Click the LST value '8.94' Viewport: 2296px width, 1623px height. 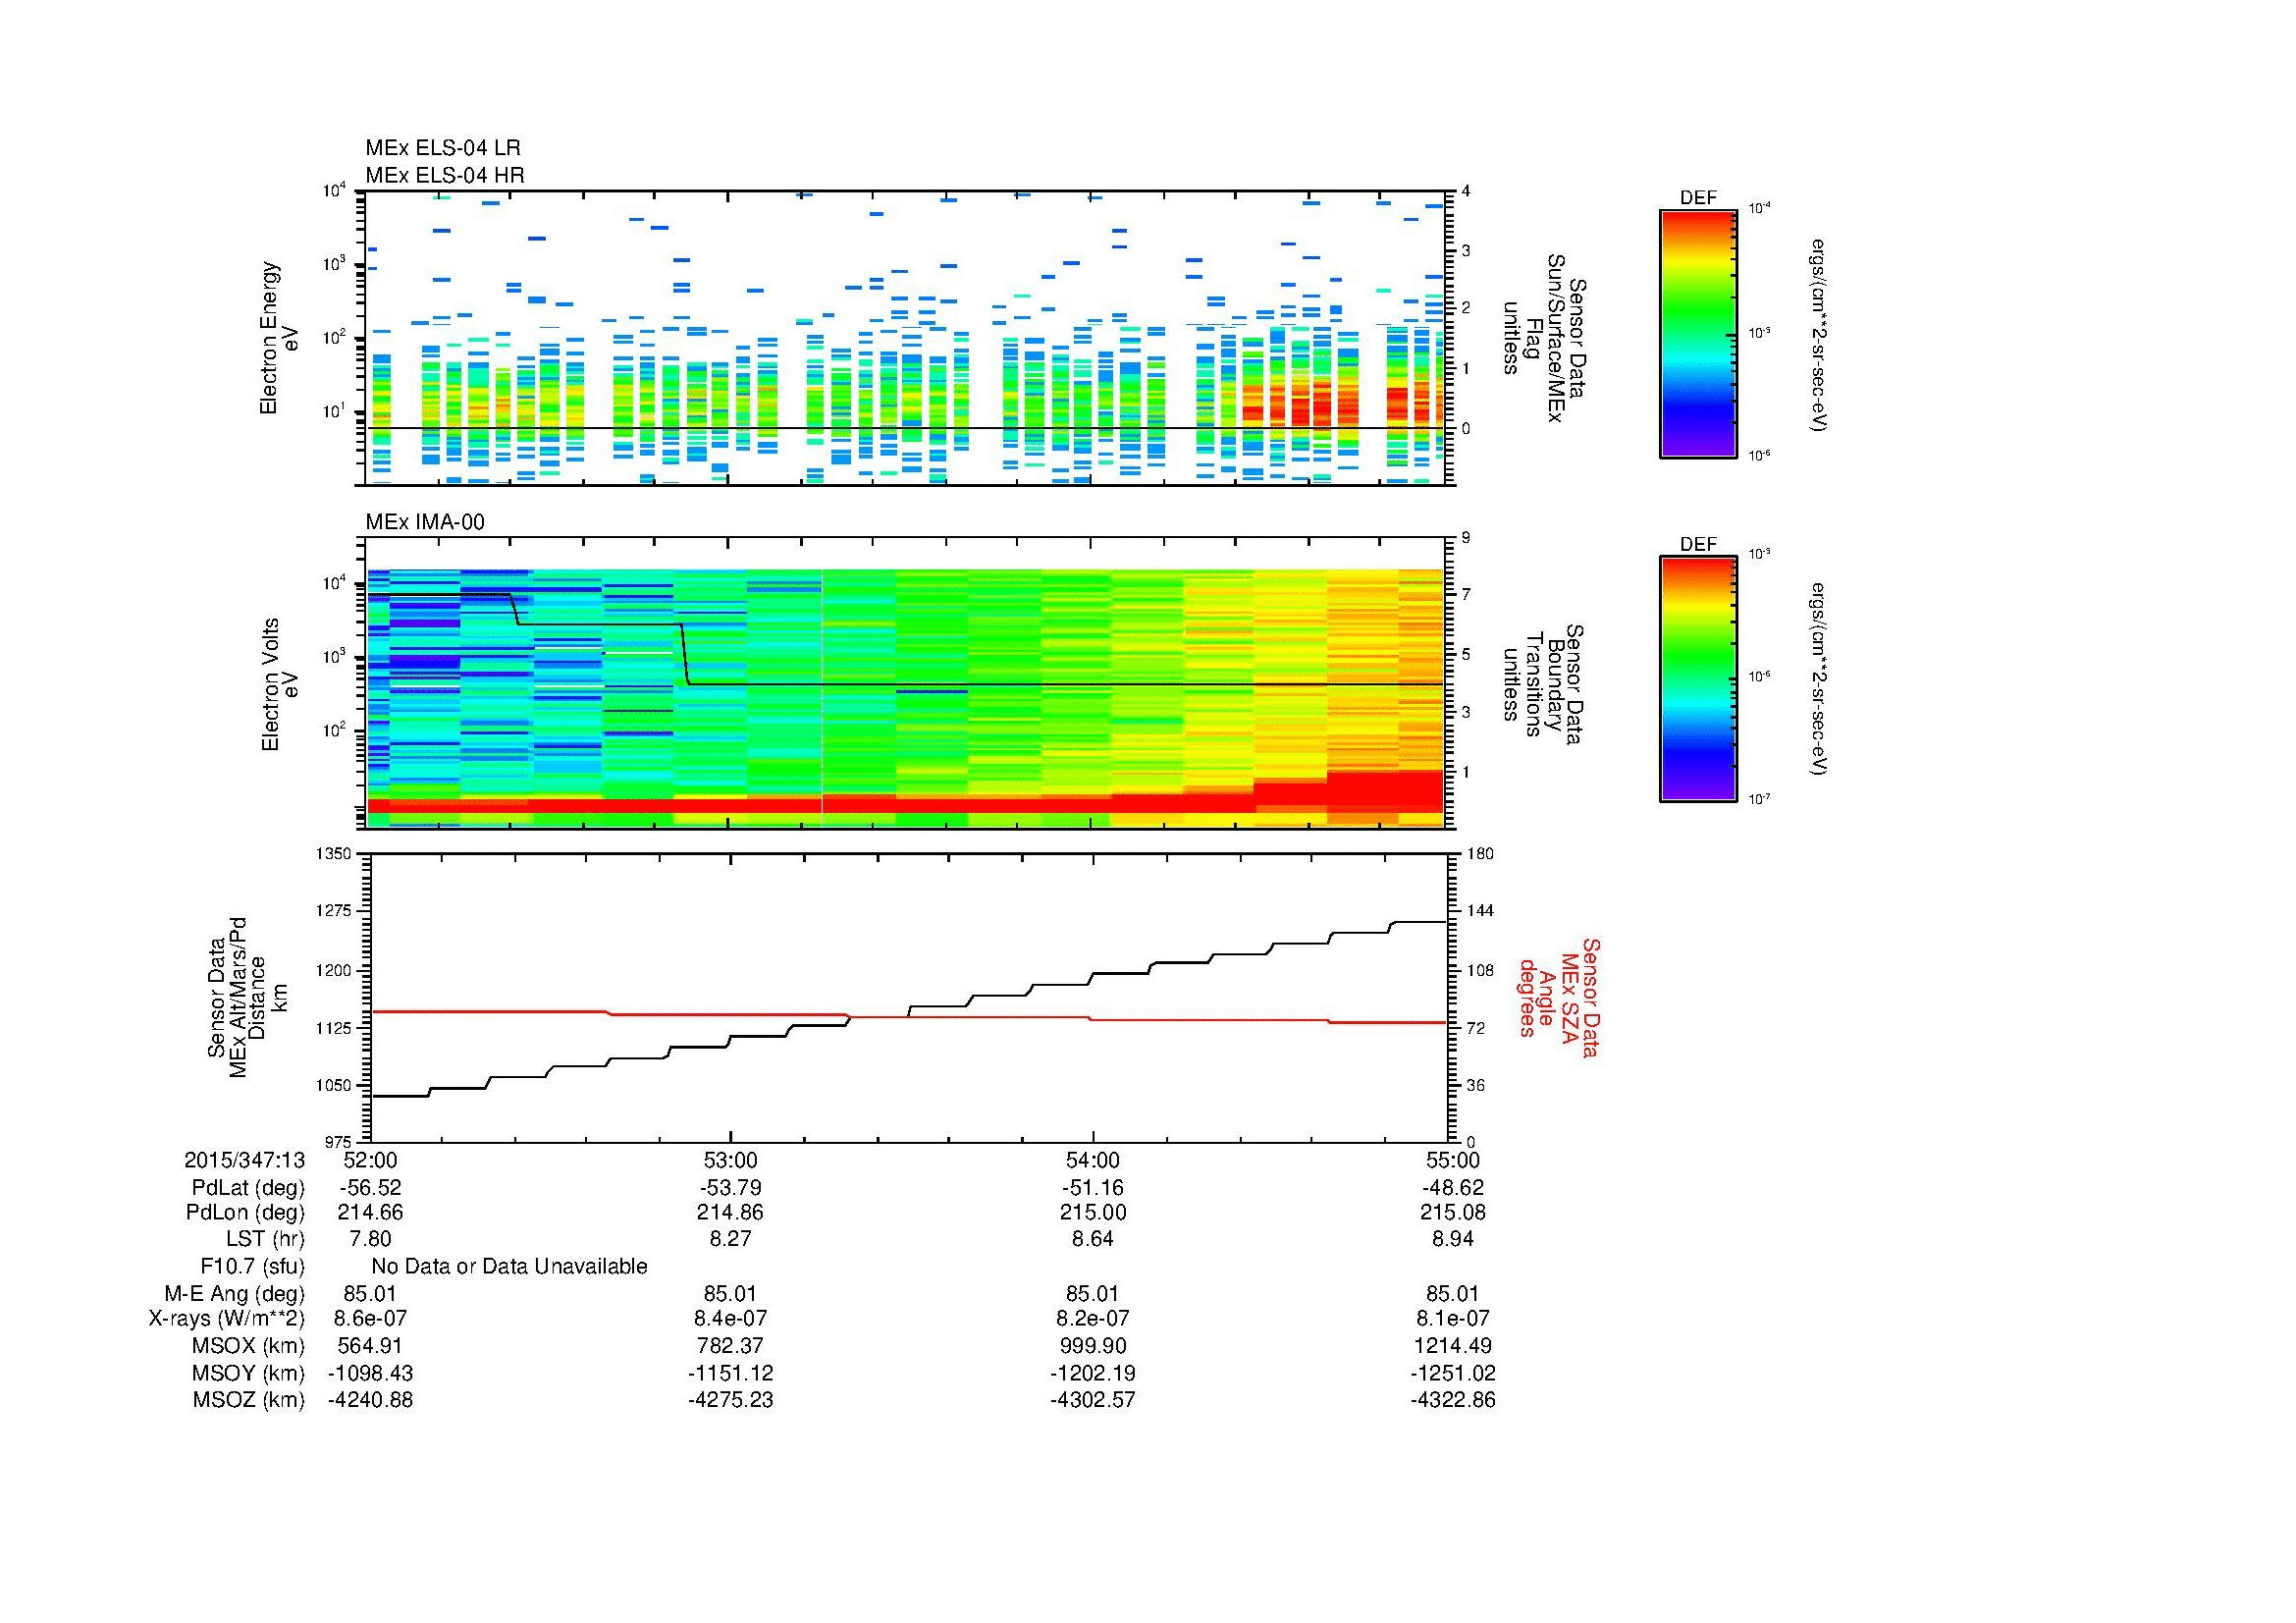(1453, 1240)
